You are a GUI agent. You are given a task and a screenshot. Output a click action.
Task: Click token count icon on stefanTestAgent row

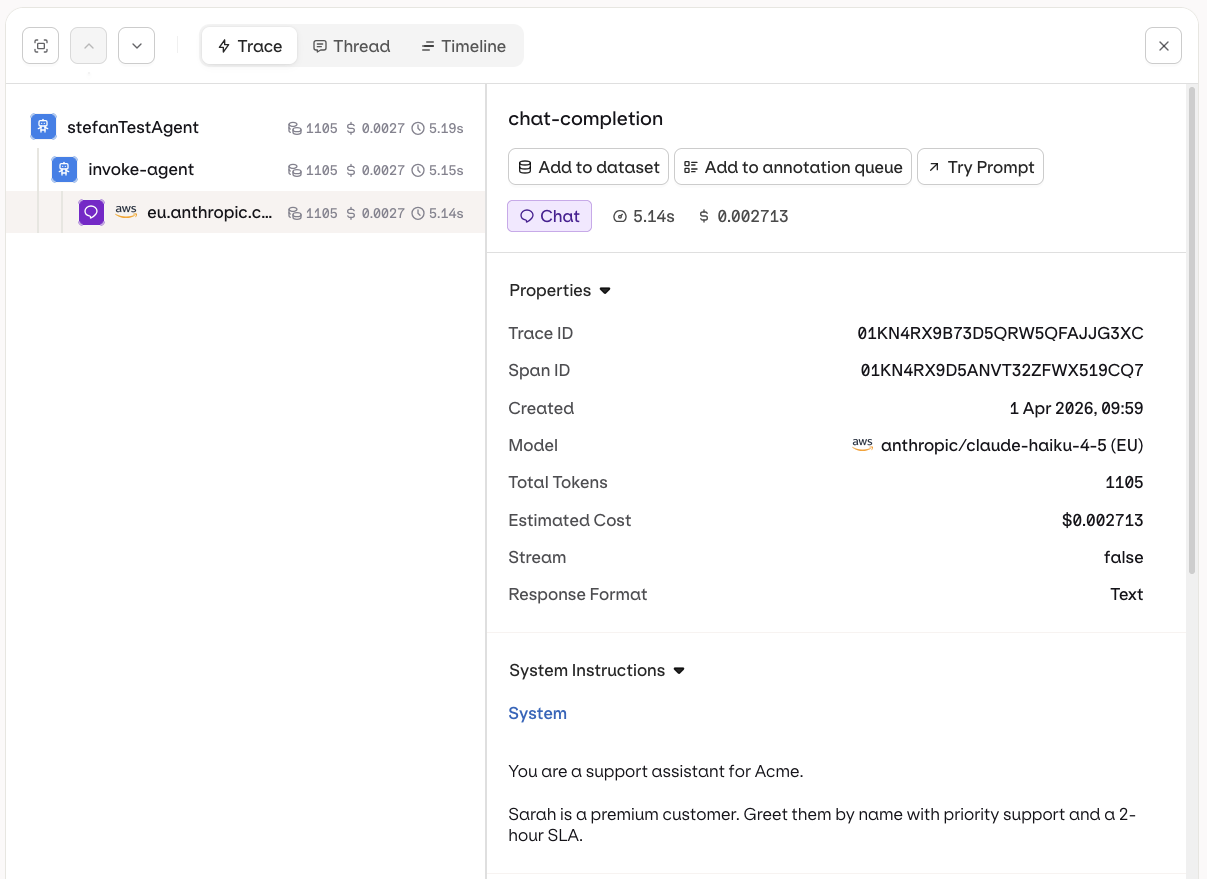pyautogui.click(x=295, y=128)
